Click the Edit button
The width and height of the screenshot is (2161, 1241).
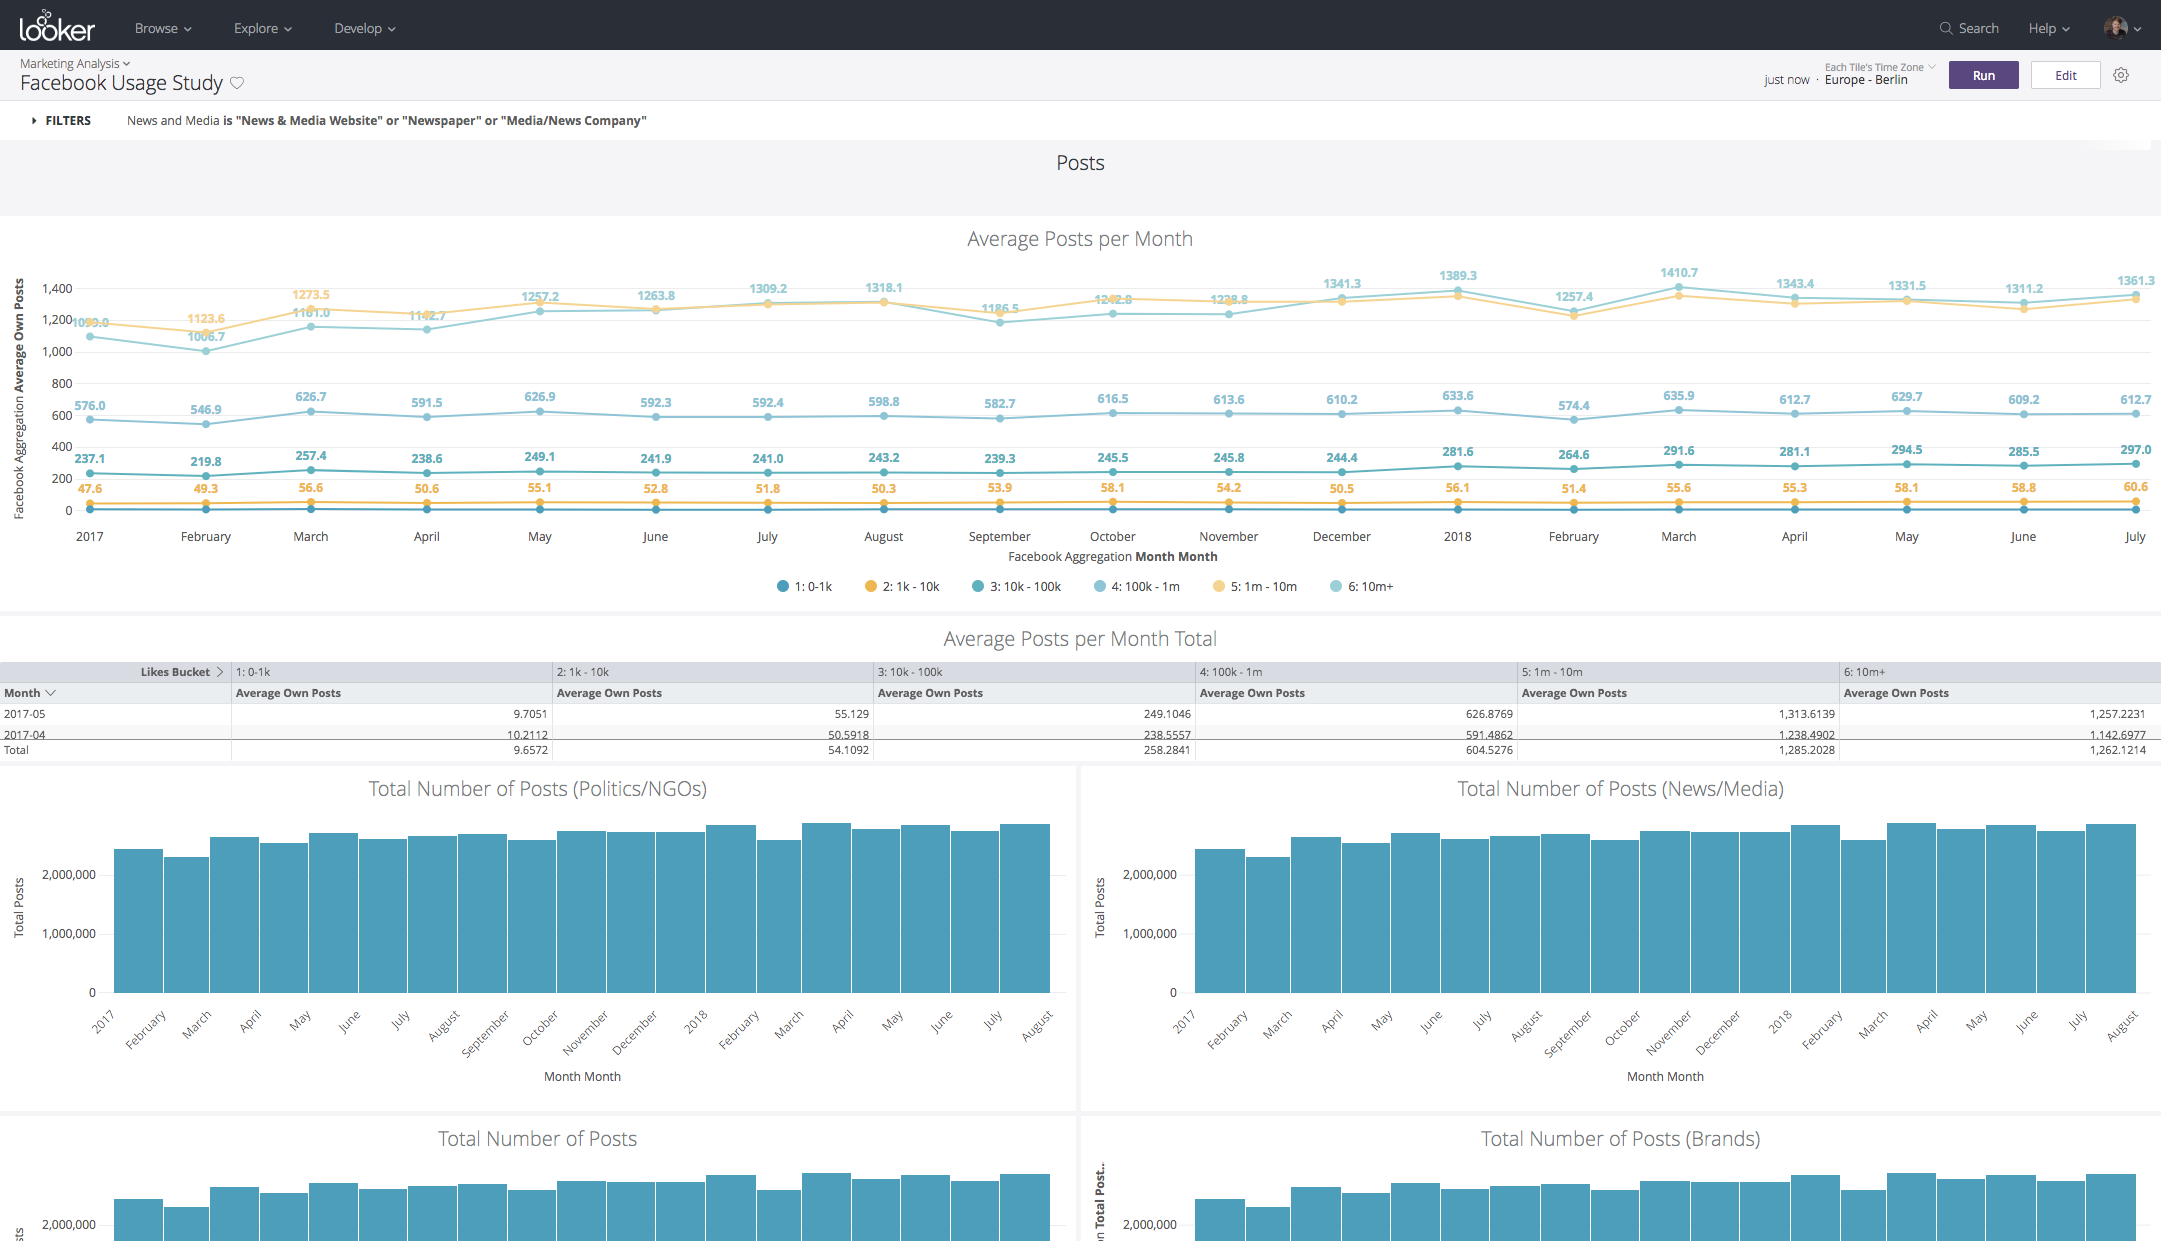[x=2065, y=75]
